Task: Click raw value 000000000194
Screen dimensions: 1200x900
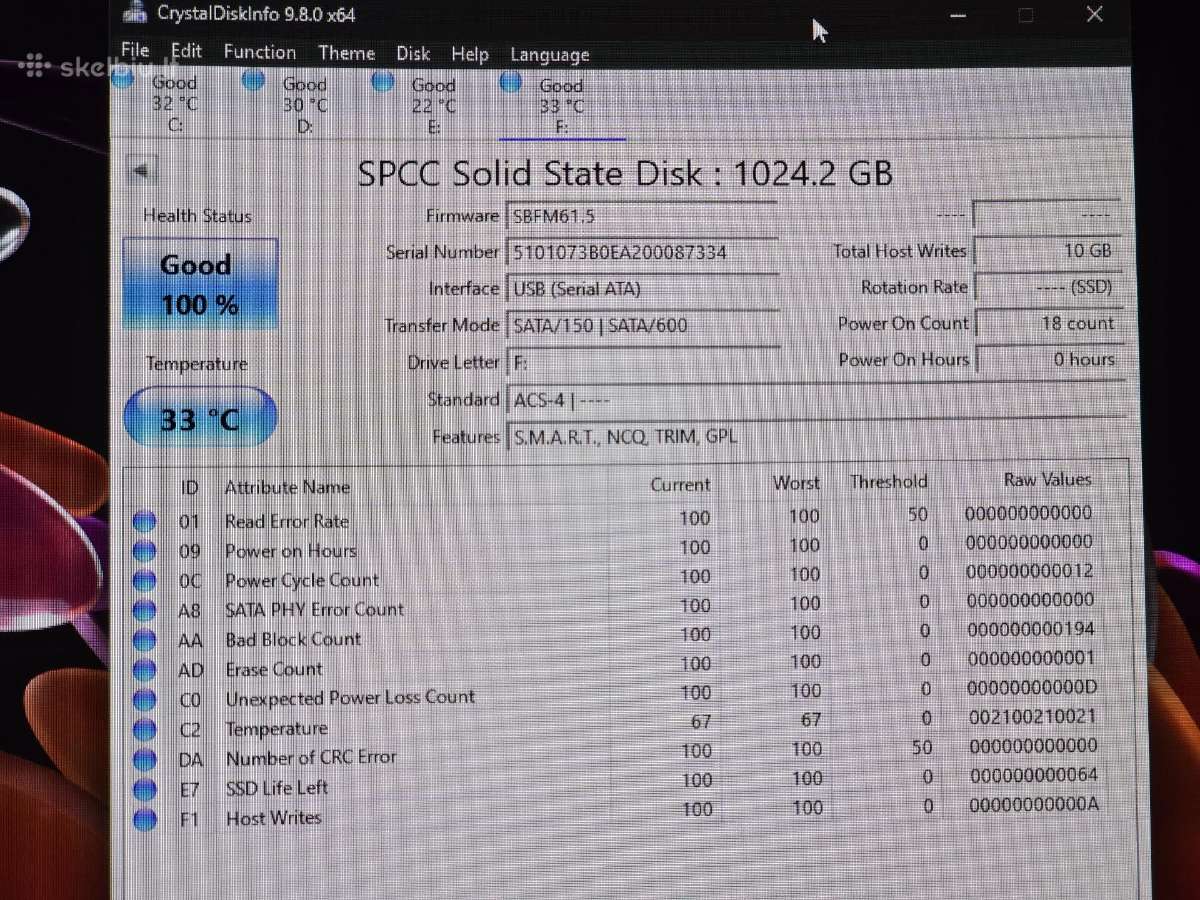Action: tap(1030, 629)
